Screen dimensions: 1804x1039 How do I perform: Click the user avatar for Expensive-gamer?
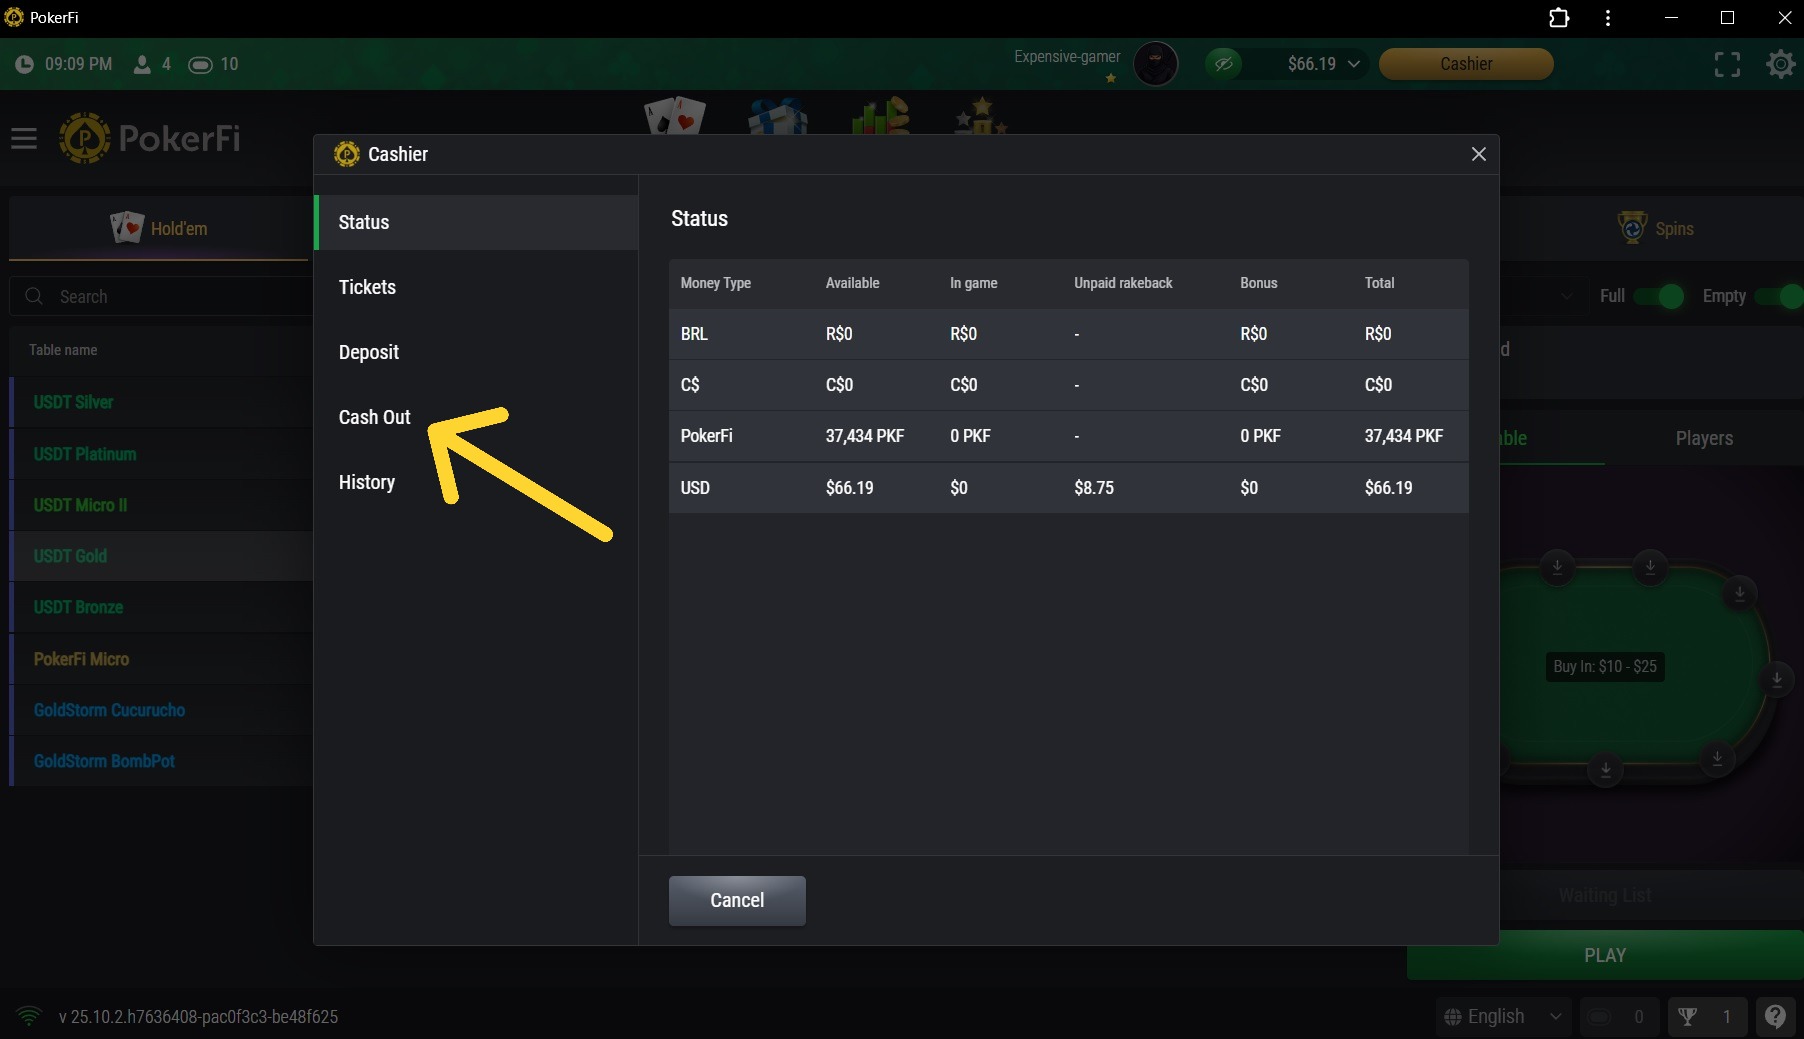tap(1155, 64)
